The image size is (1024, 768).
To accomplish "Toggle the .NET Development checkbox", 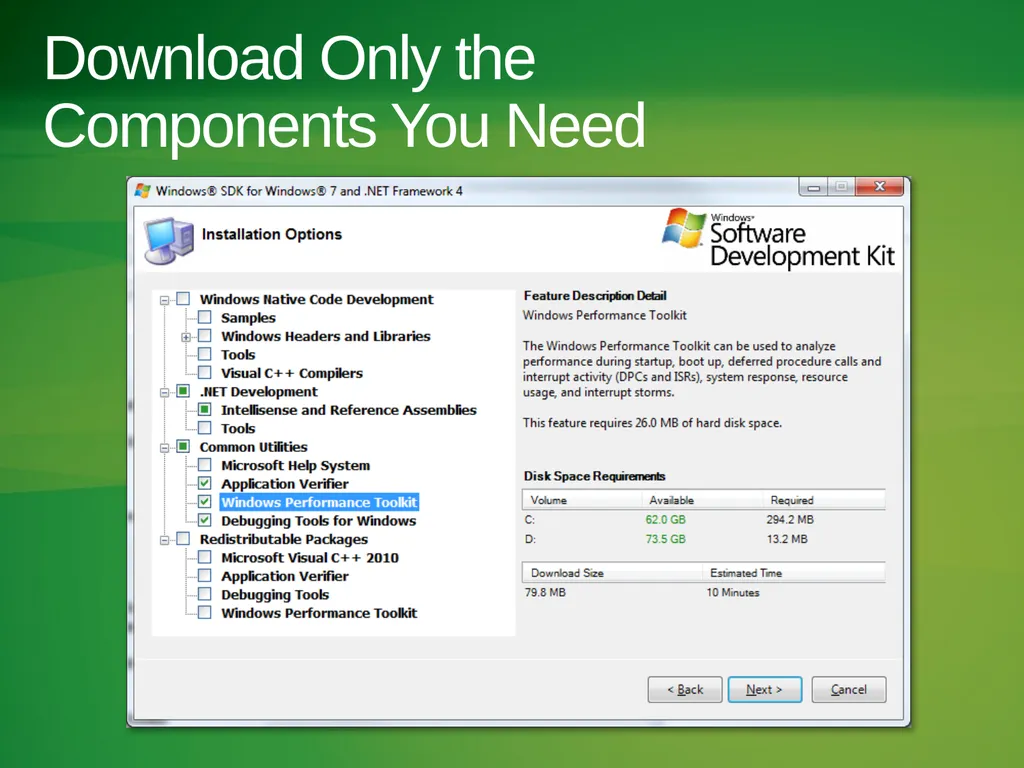I will (184, 391).
